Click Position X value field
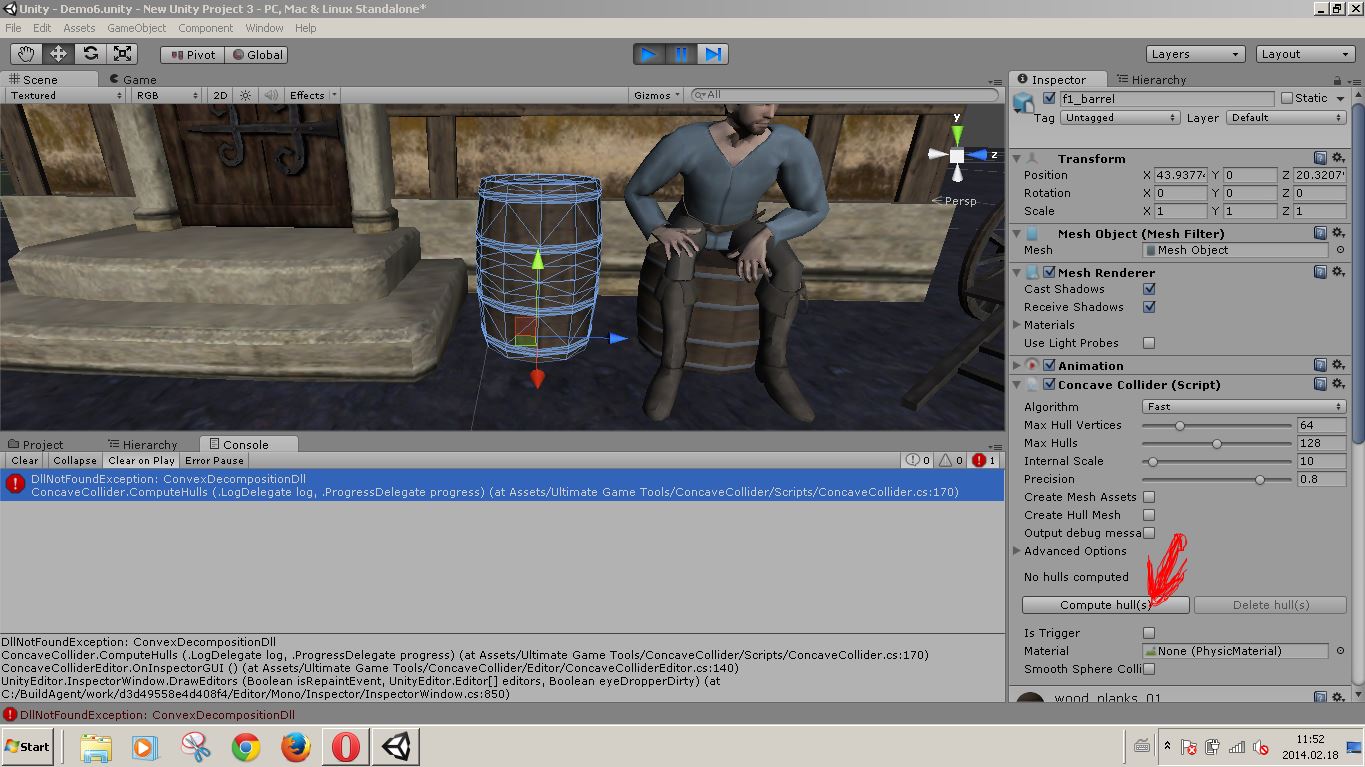The image size is (1365, 767). pos(1181,175)
